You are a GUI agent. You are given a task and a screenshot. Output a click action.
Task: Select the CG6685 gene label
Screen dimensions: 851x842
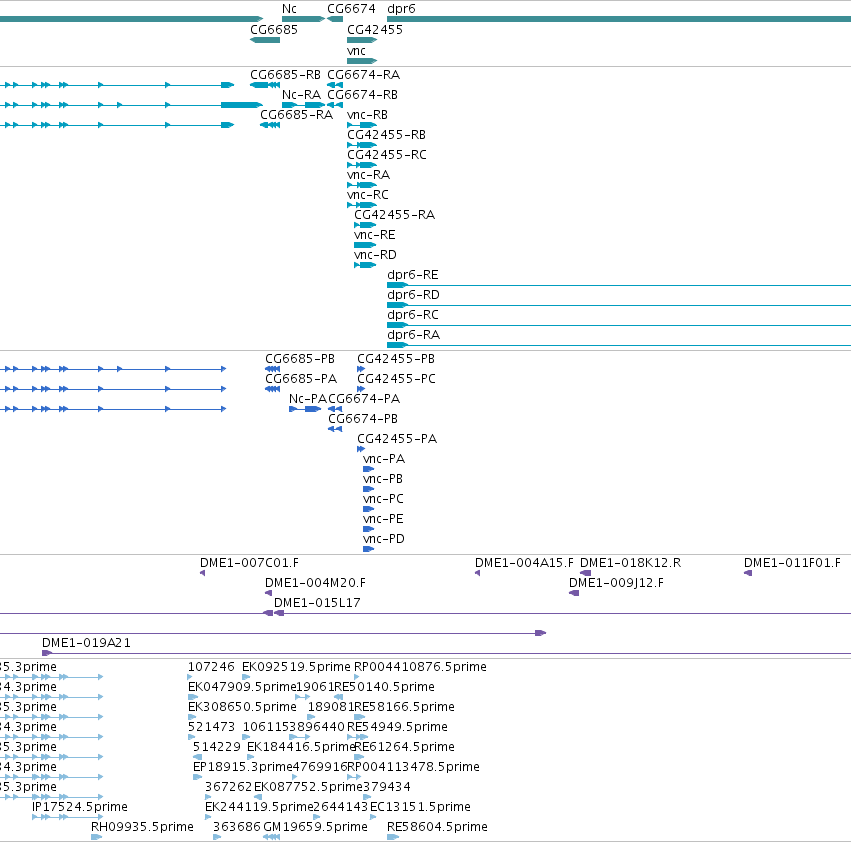click(274, 29)
